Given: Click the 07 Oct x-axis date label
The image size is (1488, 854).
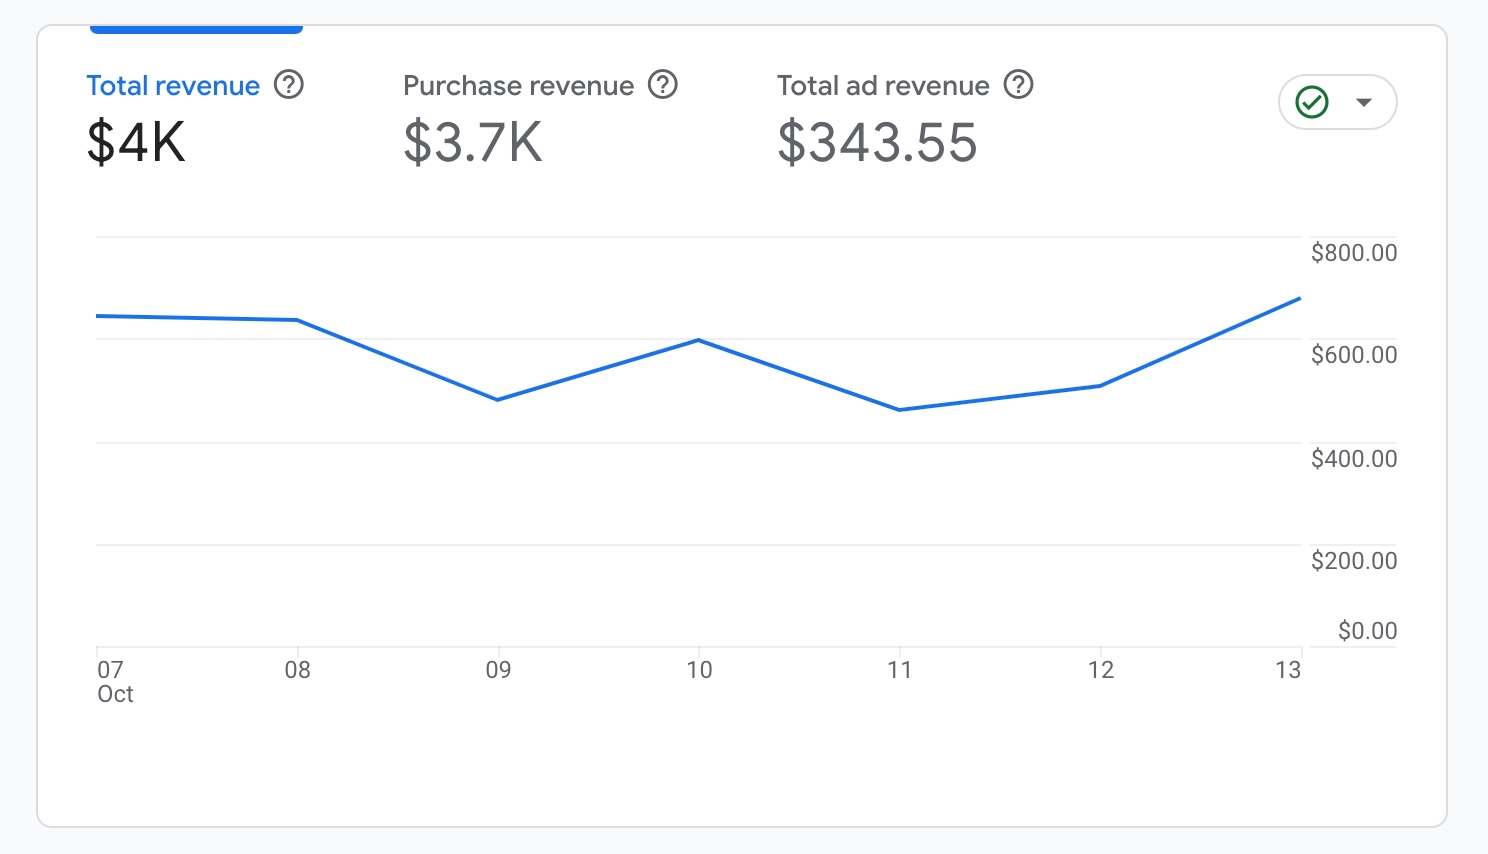Looking at the screenshot, I should click(112, 681).
